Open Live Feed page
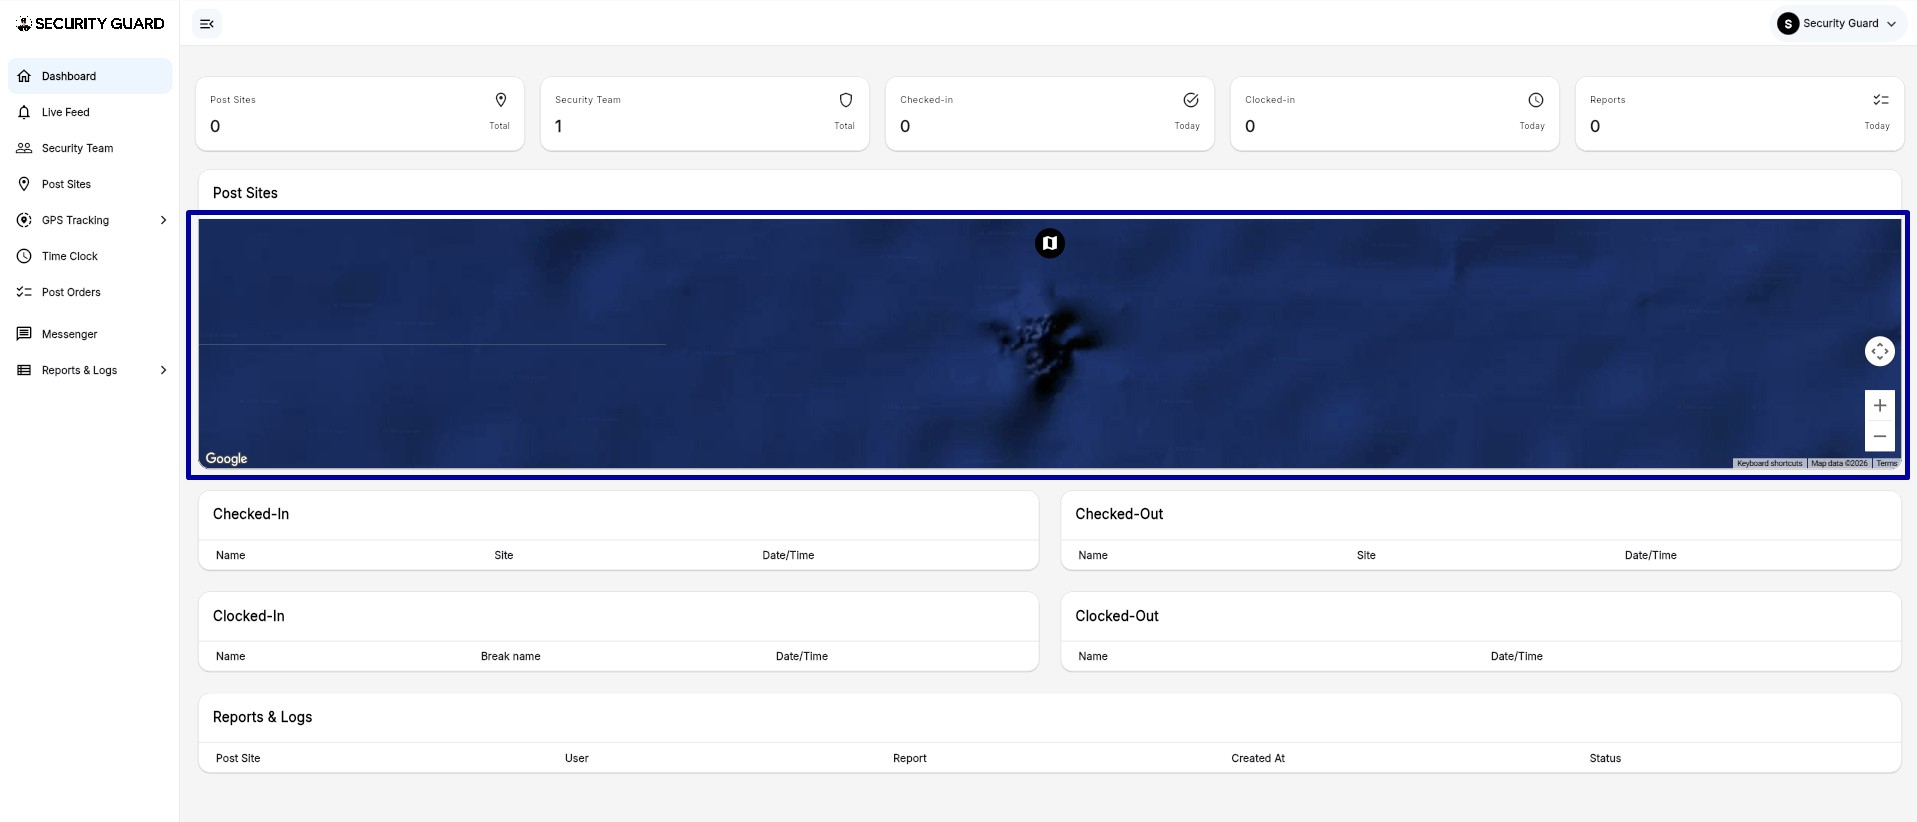Image resolution: width=1917 pixels, height=822 pixels. pos(90,112)
